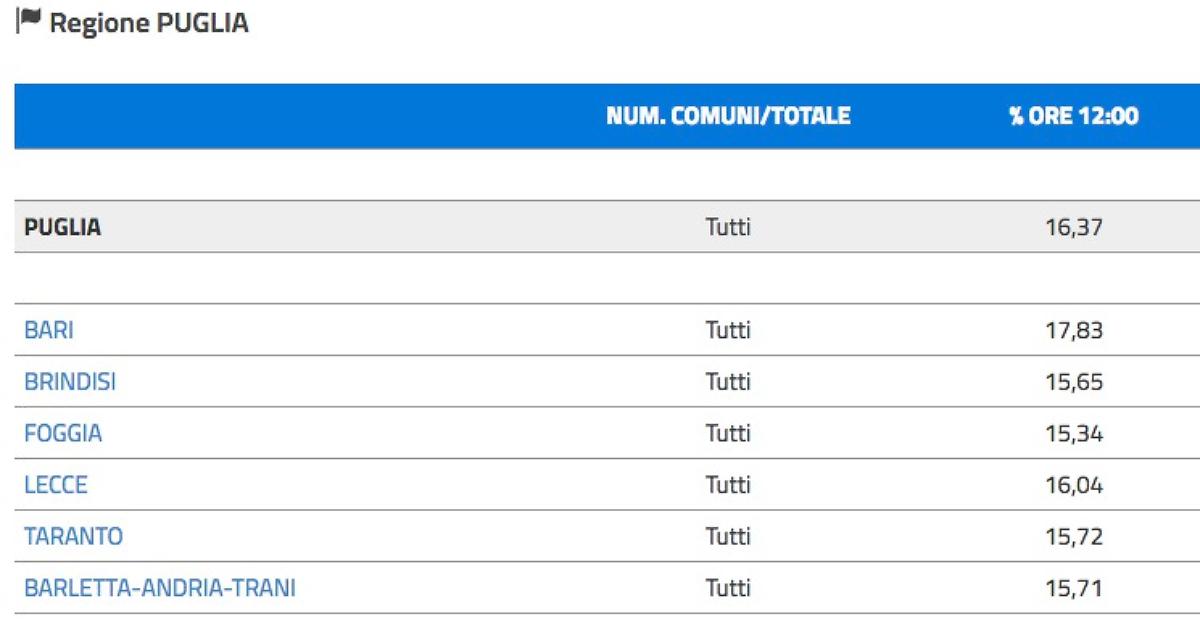The image size is (1200, 630).
Task: Click the 15,71 value for Barletta-Andria-Trani
Action: coord(1074,589)
